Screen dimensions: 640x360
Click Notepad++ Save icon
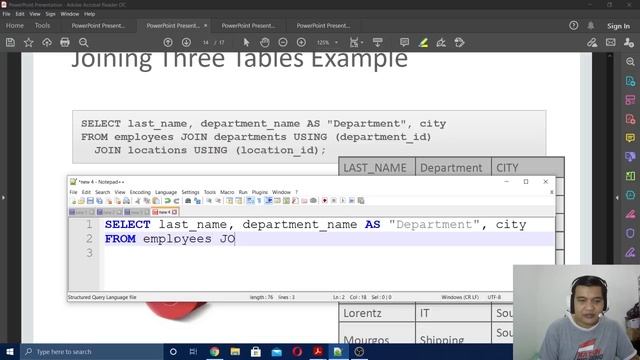tap(90, 200)
